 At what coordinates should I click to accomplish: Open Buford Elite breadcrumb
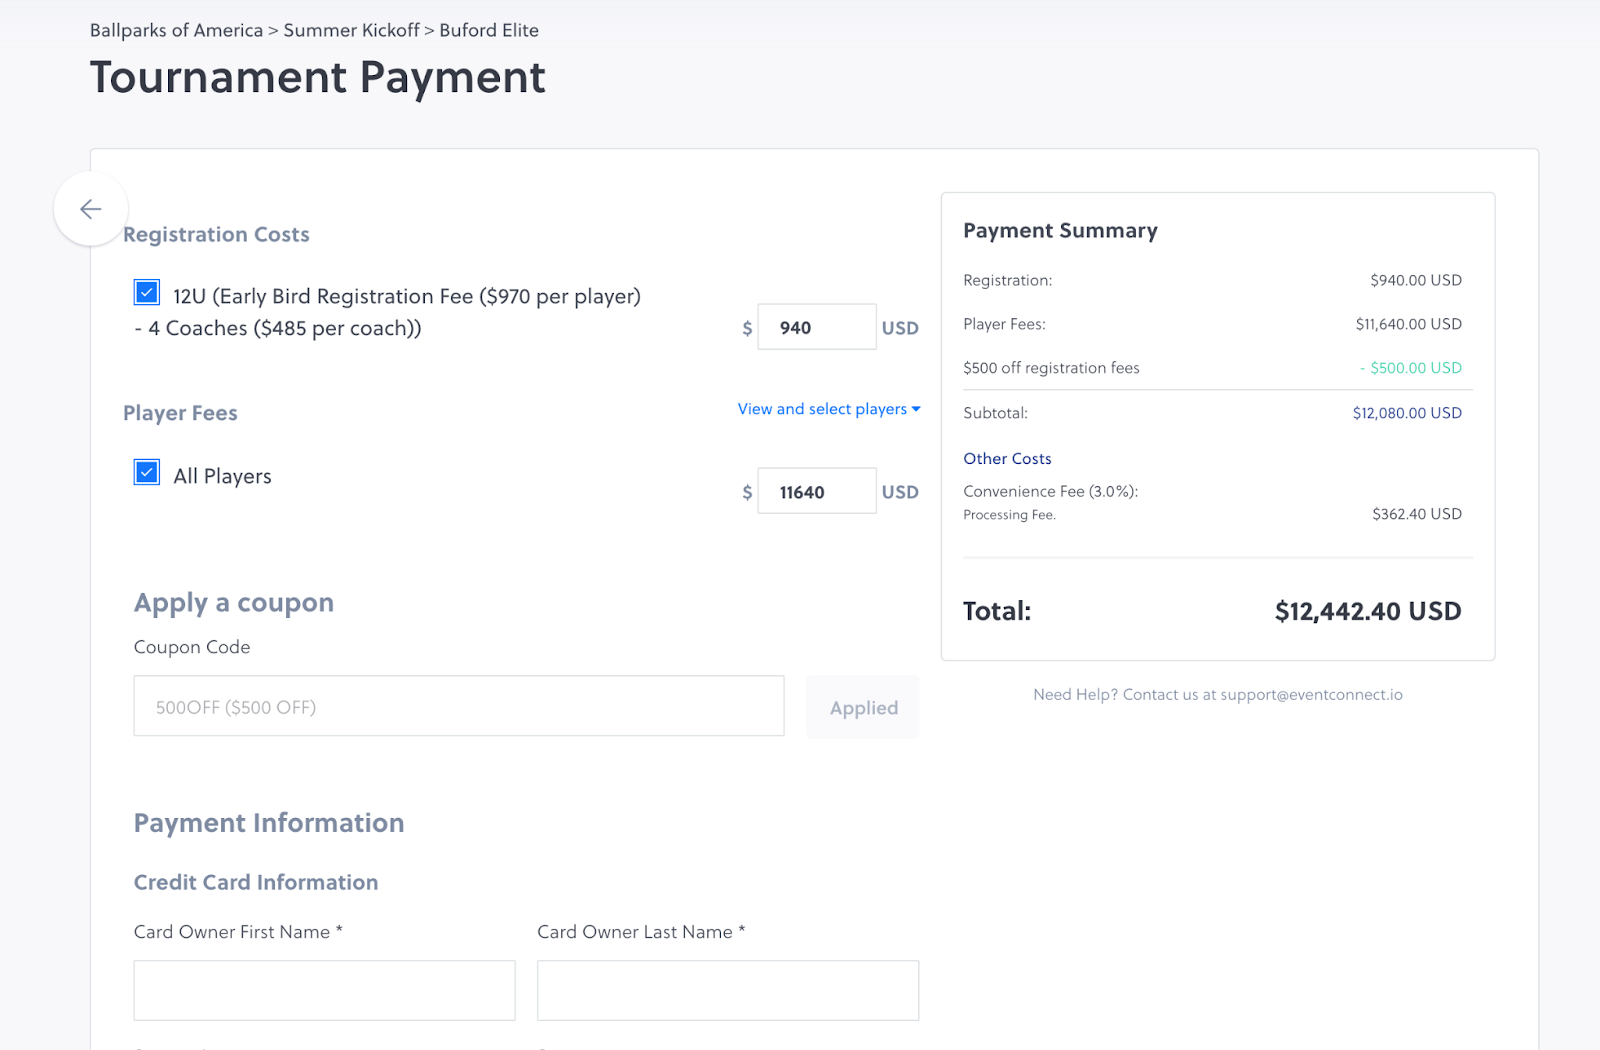489,30
